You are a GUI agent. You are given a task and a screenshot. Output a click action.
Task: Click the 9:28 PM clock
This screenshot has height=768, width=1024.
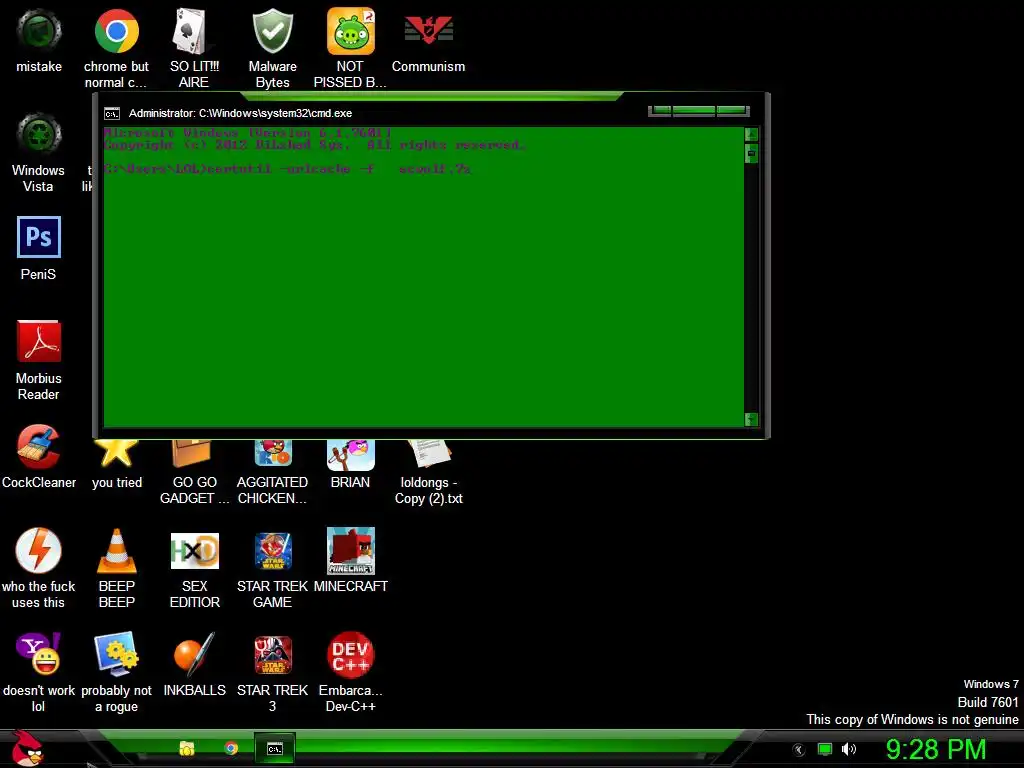[x=936, y=749]
